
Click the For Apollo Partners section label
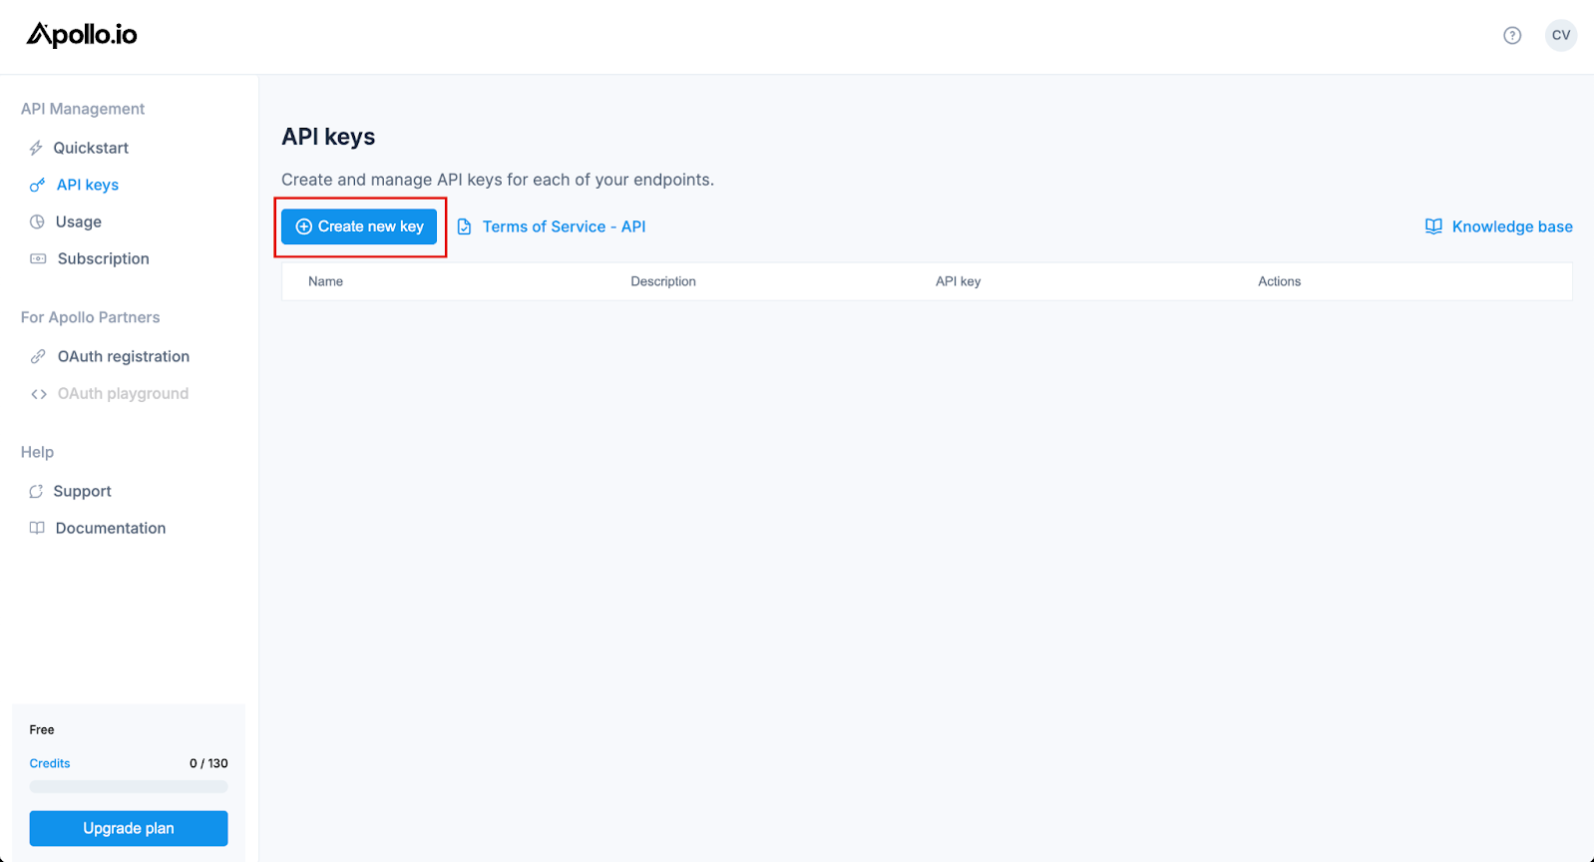pos(90,318)
